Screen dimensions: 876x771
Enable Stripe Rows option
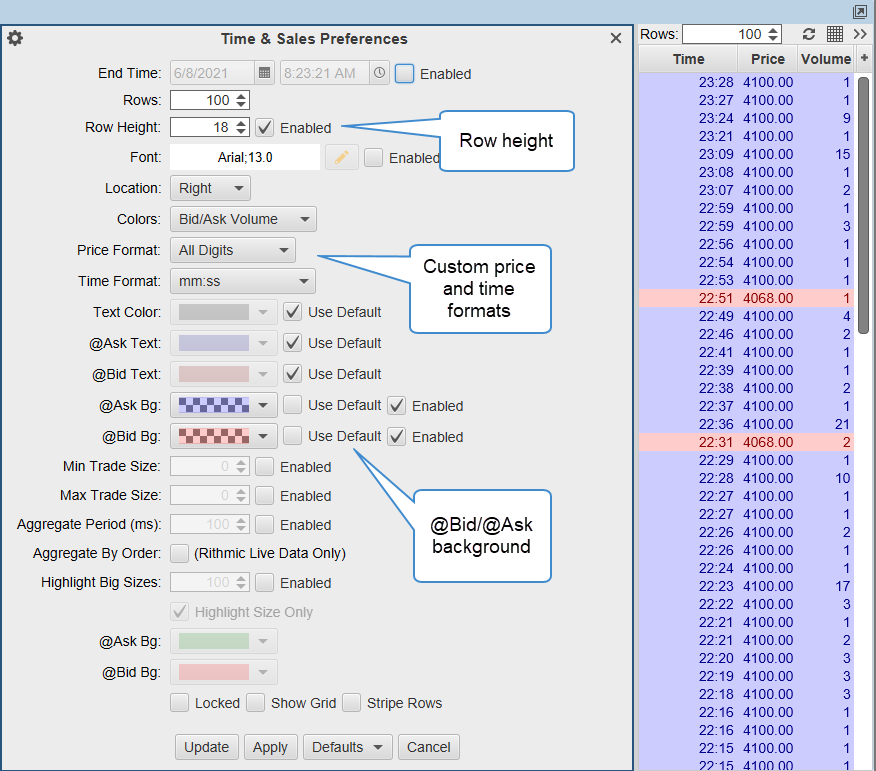click(352, 703)
